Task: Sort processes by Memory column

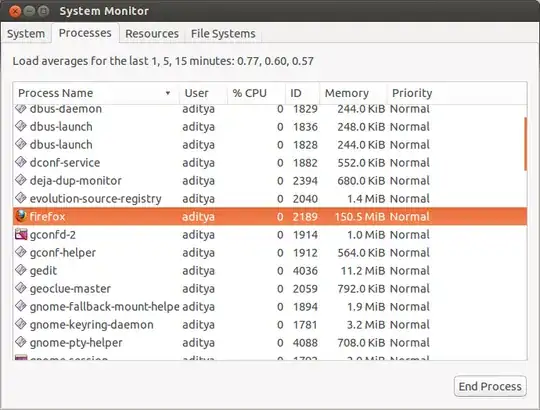Action: pos(353,93)
